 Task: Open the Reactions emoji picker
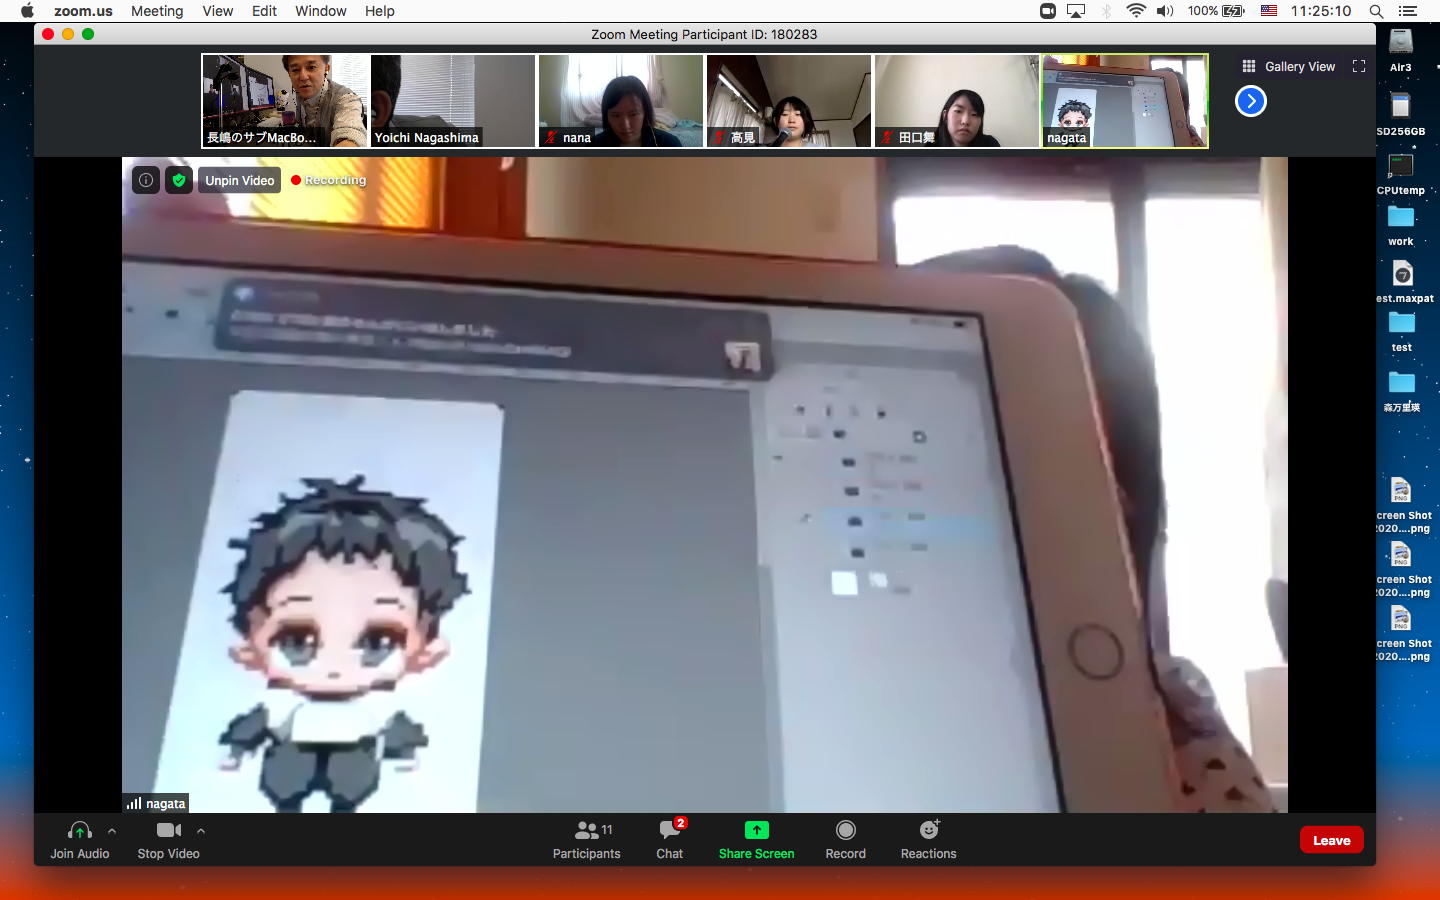click(928, 840)
